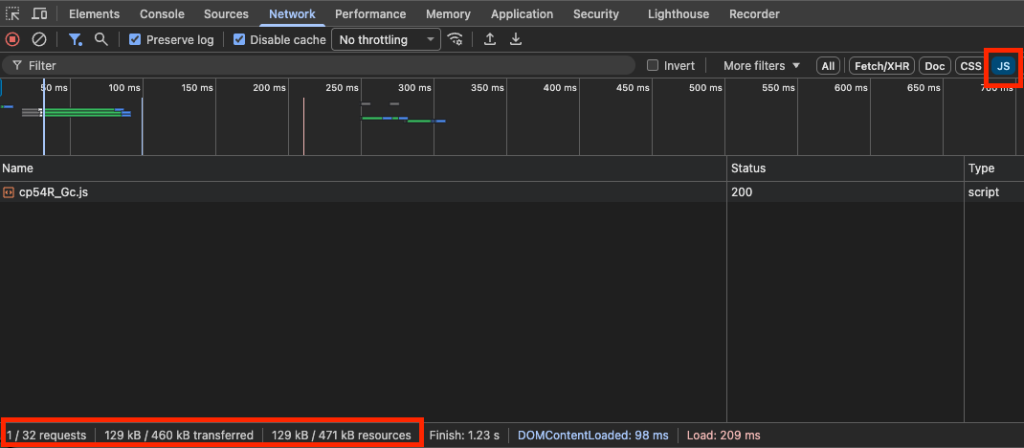Activate the inspect element picker icon
1024x448 pixels.
[x=12, y=14]
